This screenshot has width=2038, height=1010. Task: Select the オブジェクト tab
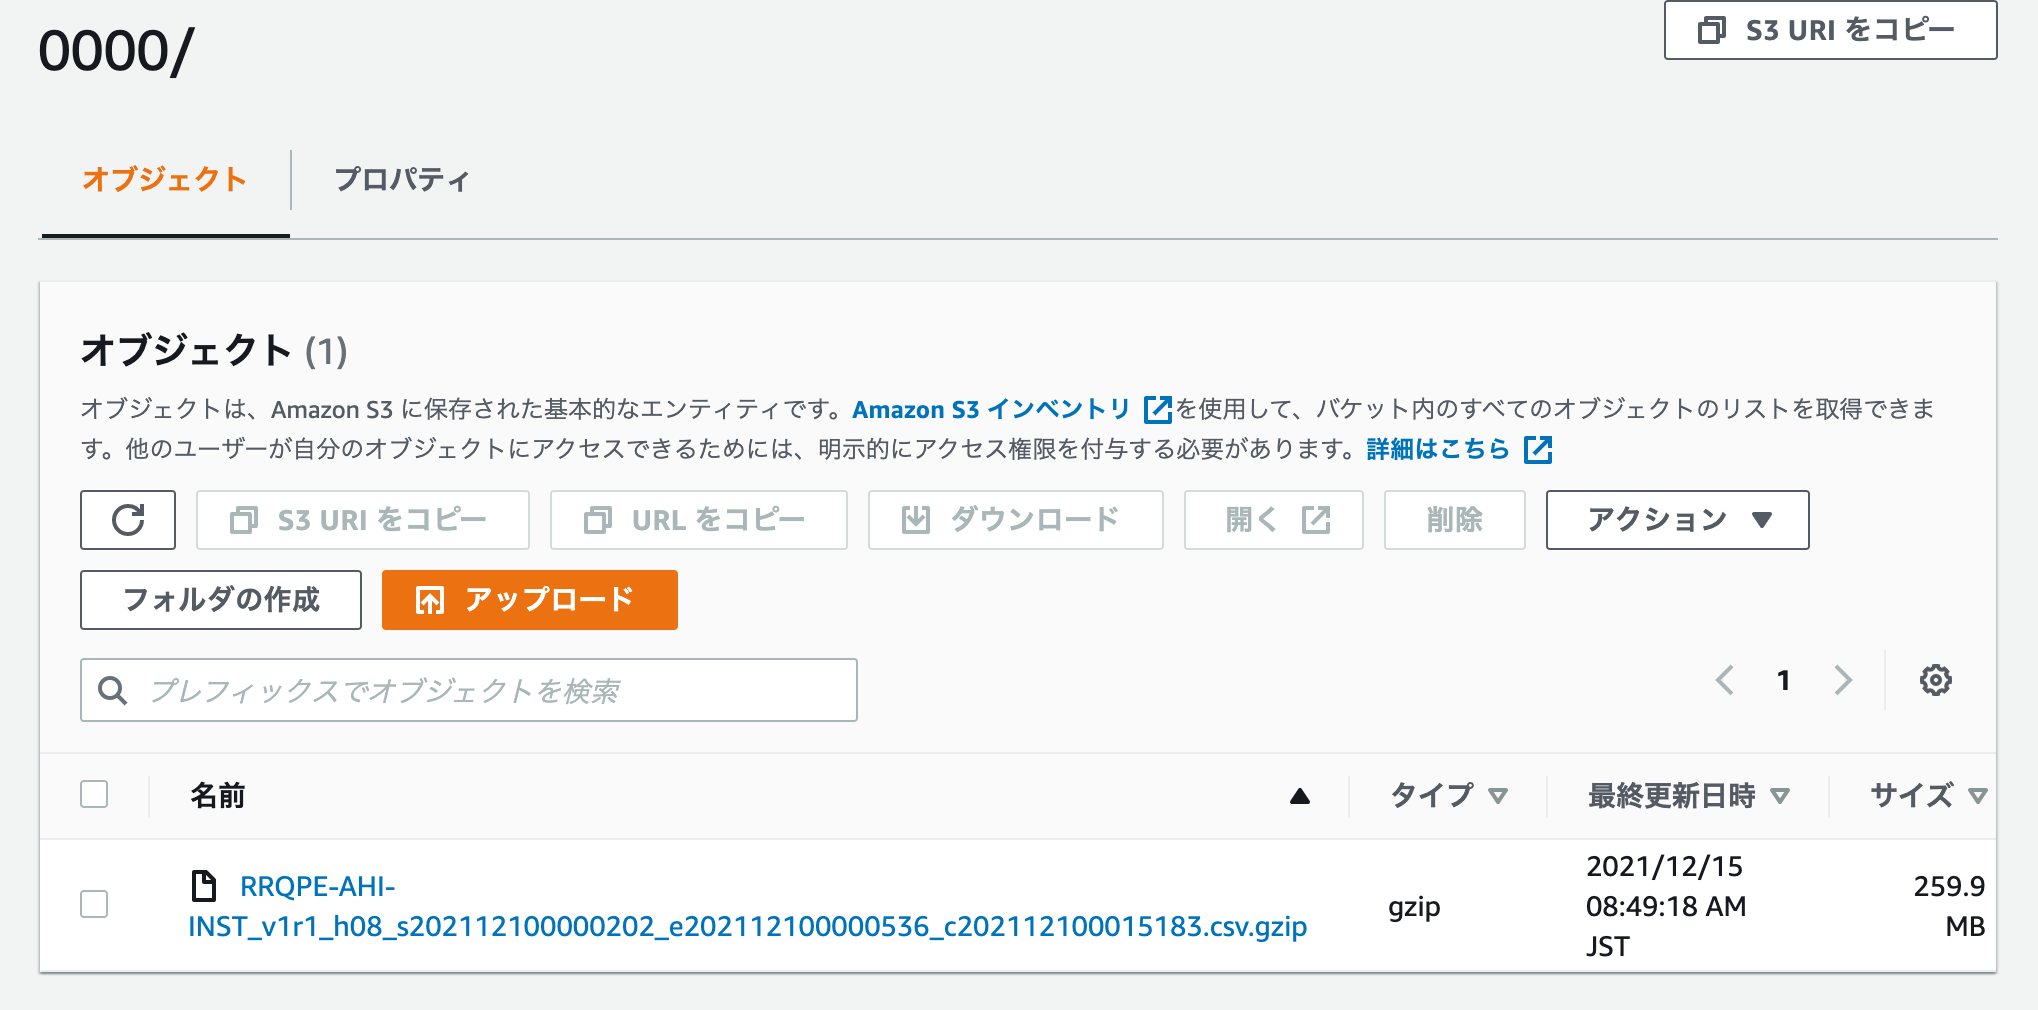pos(165,180)
